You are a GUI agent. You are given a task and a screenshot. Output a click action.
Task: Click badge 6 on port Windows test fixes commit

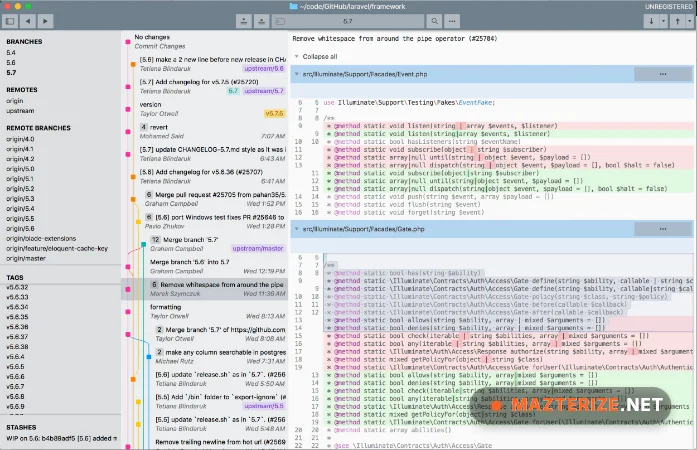point(148,217)
